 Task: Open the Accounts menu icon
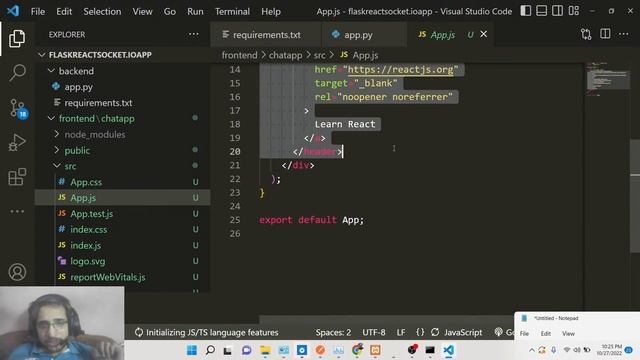tap(17, 272)
